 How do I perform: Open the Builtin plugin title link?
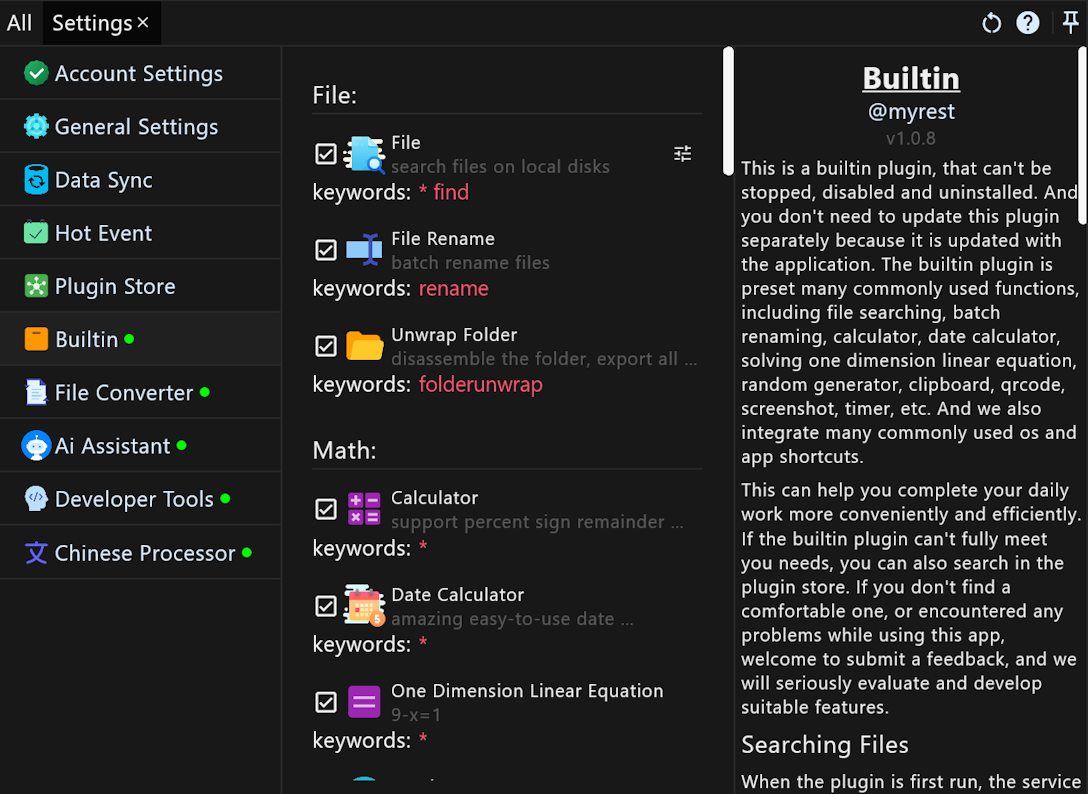point(910,79)
